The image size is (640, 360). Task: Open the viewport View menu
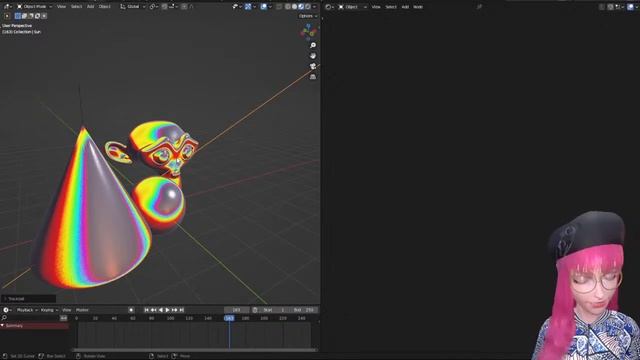pyautogui.click(x=61, y=7)
